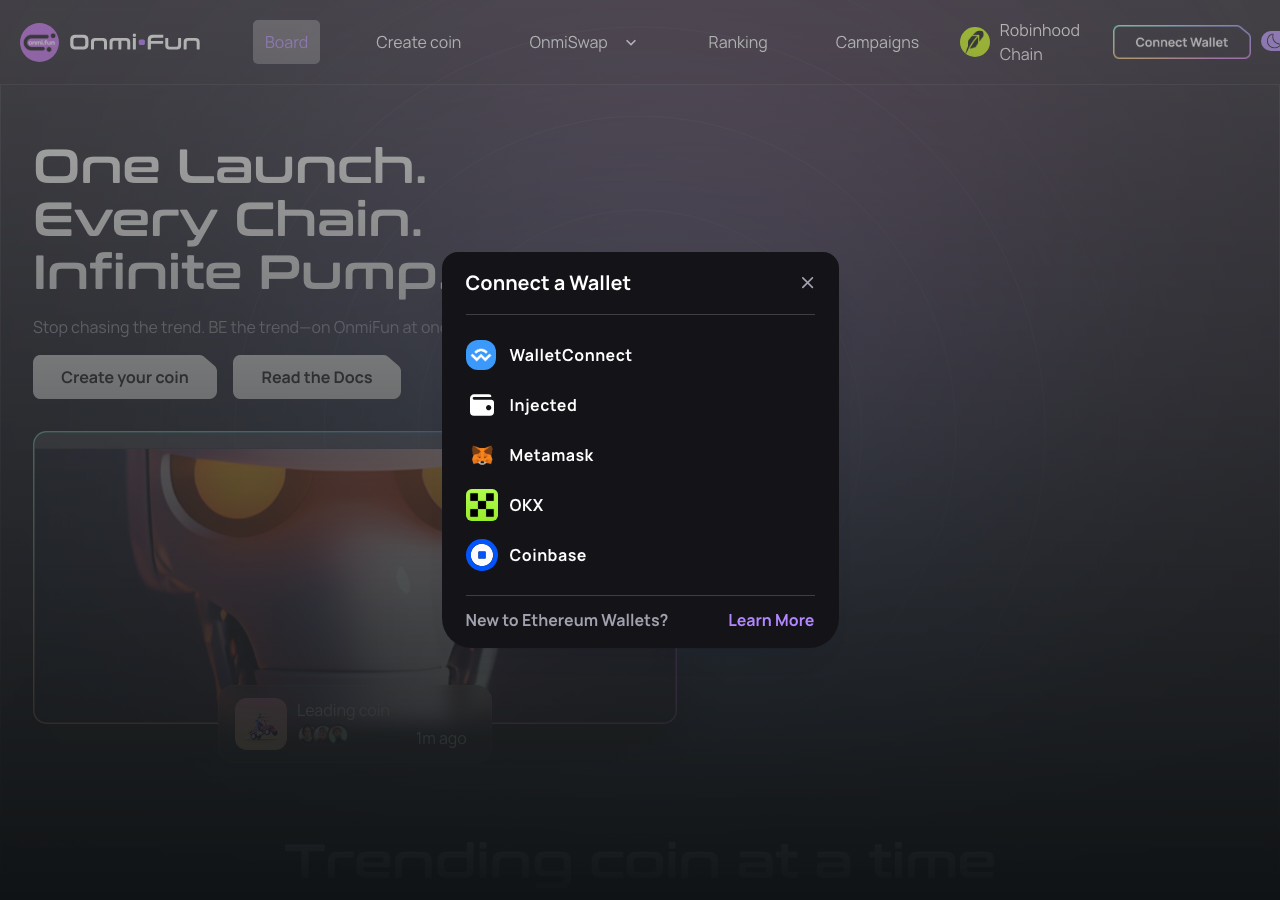Click the WalletConnect wallet icon

point(481,355)
